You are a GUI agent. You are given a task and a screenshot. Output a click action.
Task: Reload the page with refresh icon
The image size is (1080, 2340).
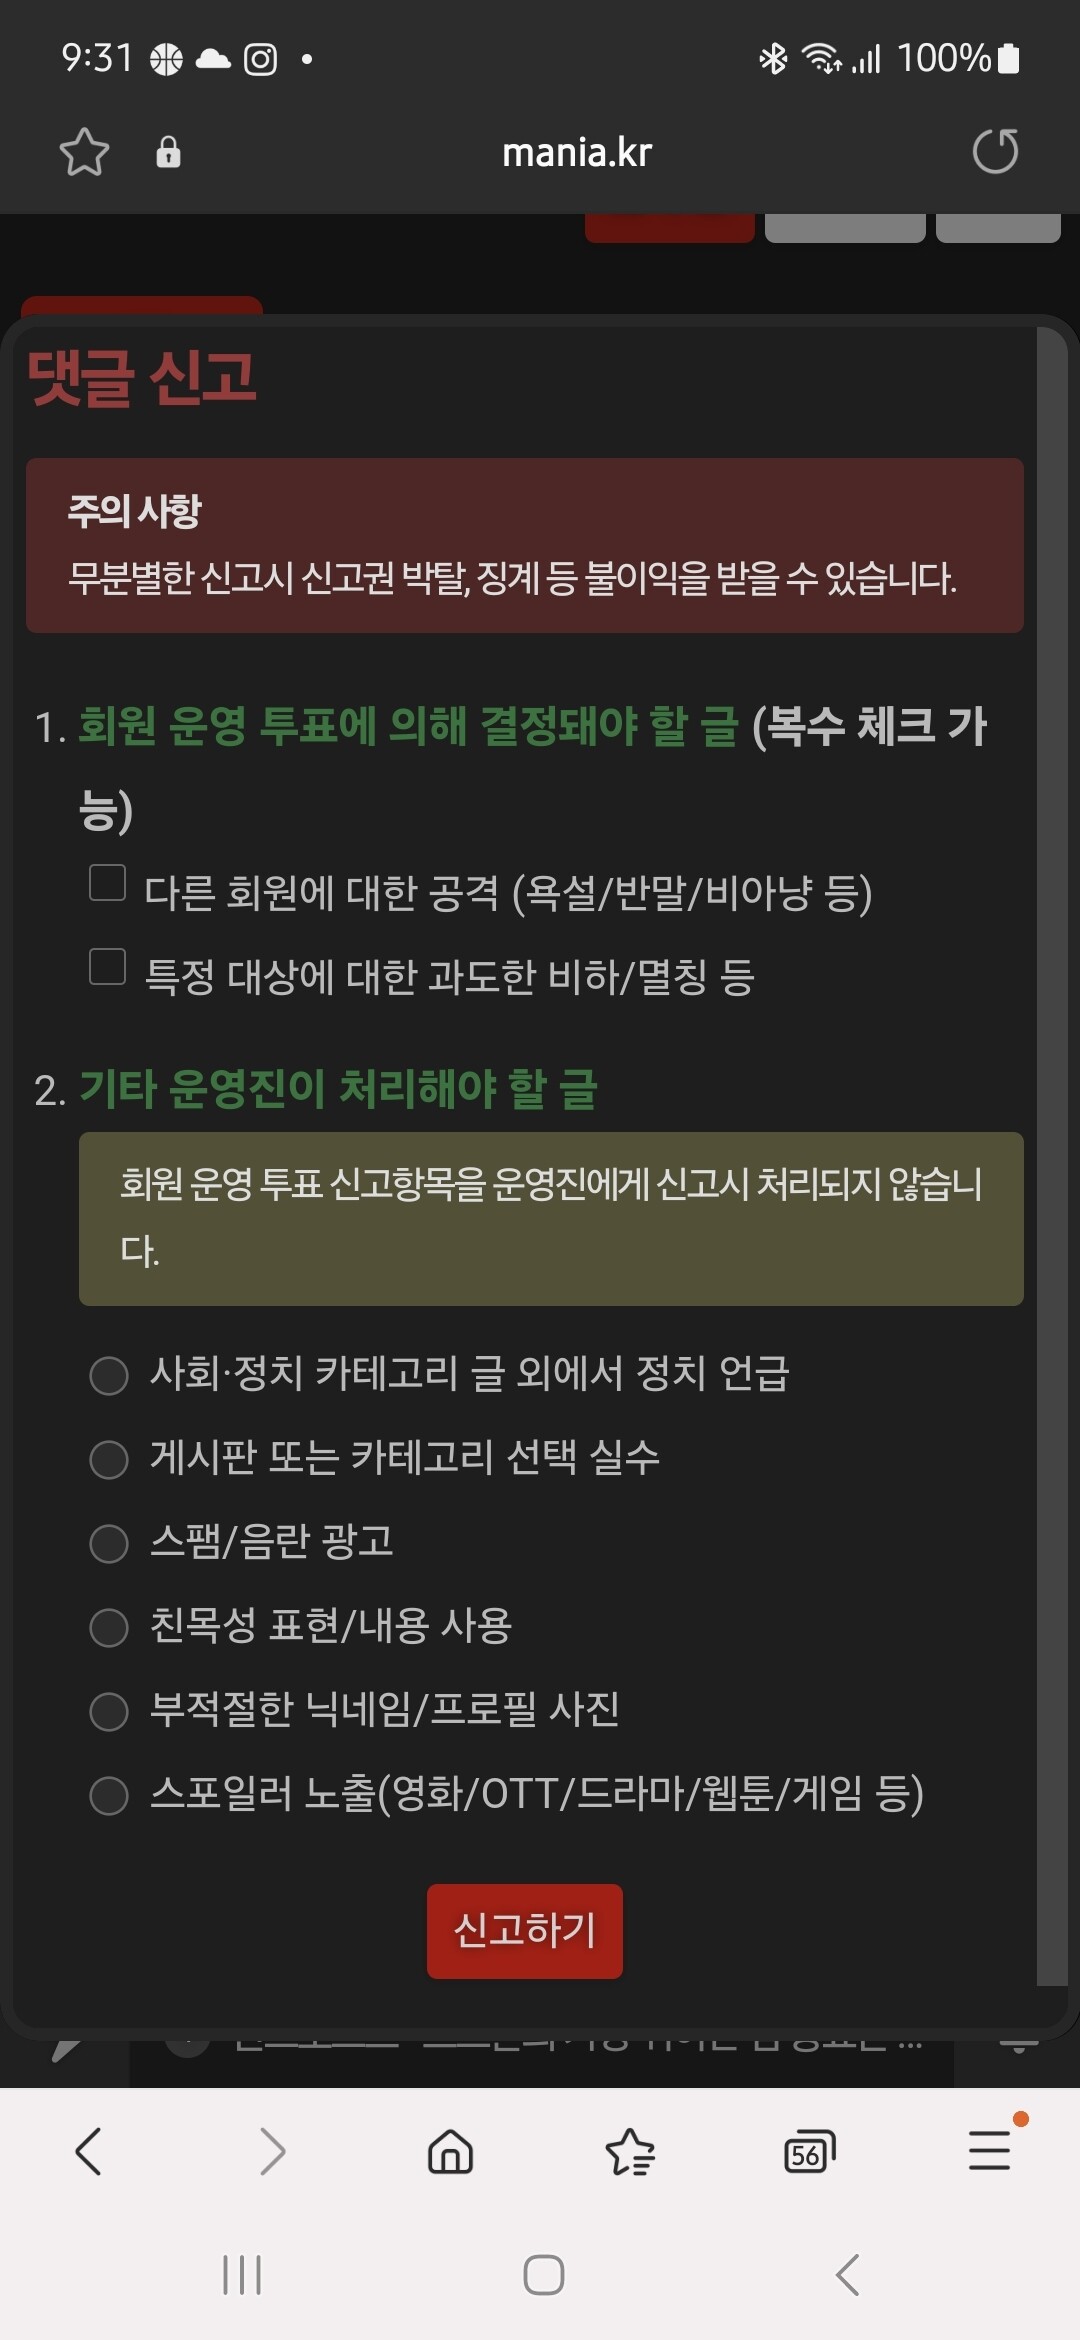click(995, 152)
